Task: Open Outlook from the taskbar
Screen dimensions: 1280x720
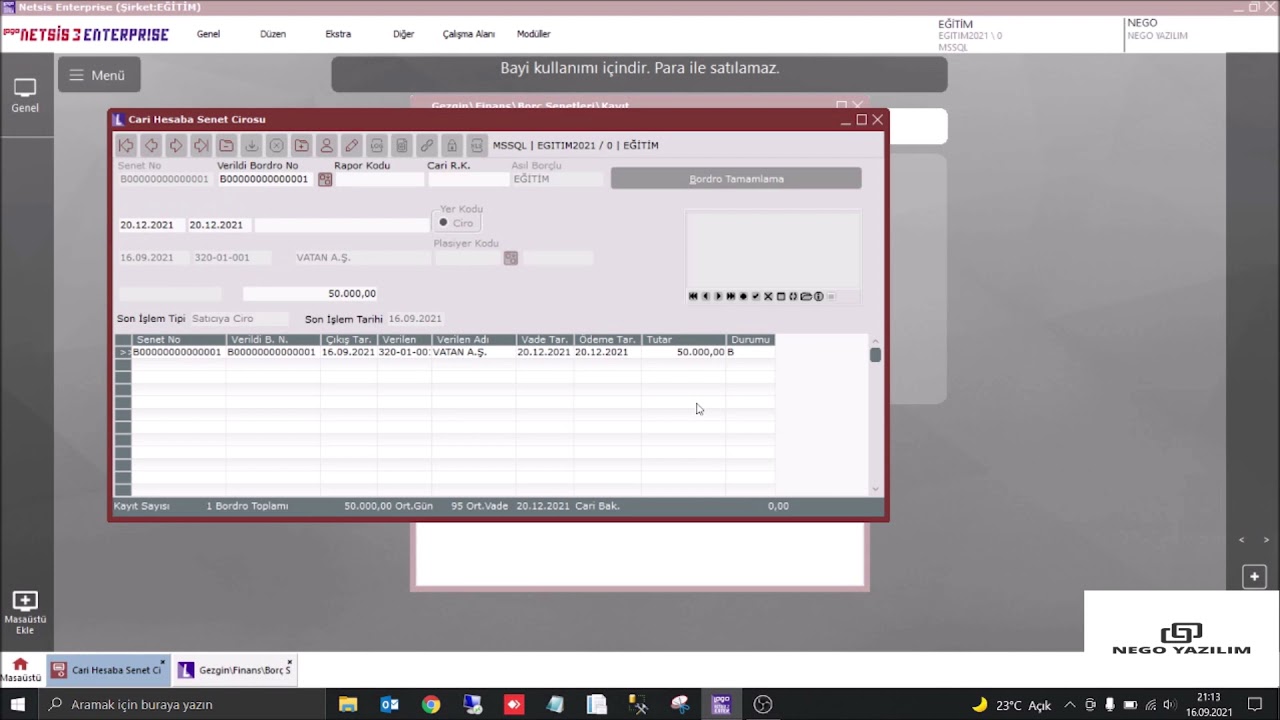Action: point(390,705)
